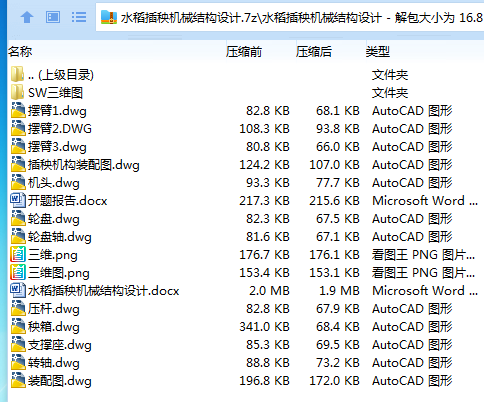Viewport: 484px width, 402px height.
Task: Select the SW三维图 folder name
Action: 55,93
